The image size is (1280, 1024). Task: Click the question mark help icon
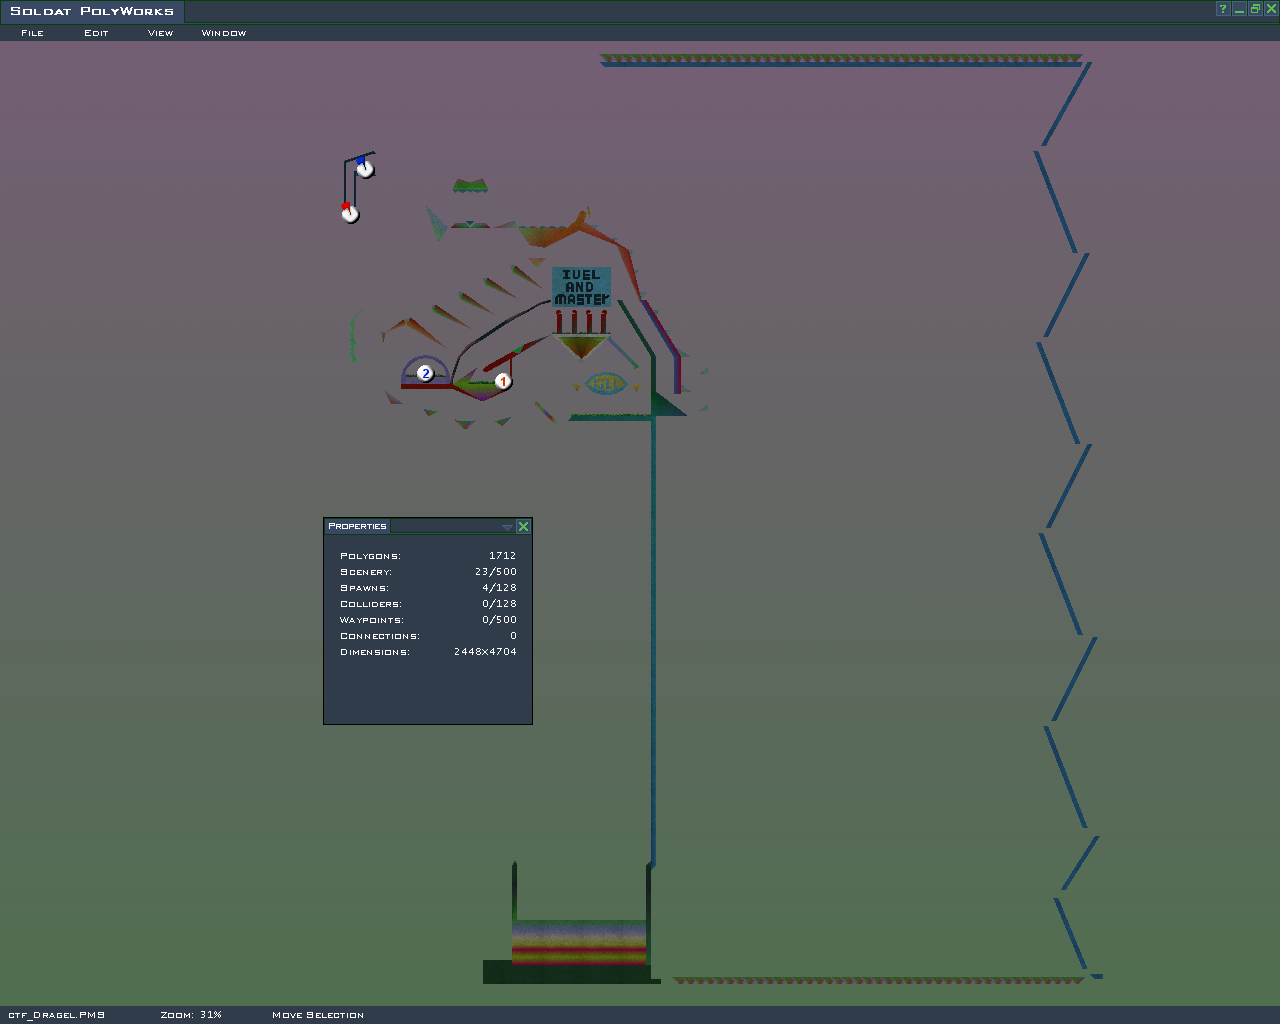(x=1222, y=9)
